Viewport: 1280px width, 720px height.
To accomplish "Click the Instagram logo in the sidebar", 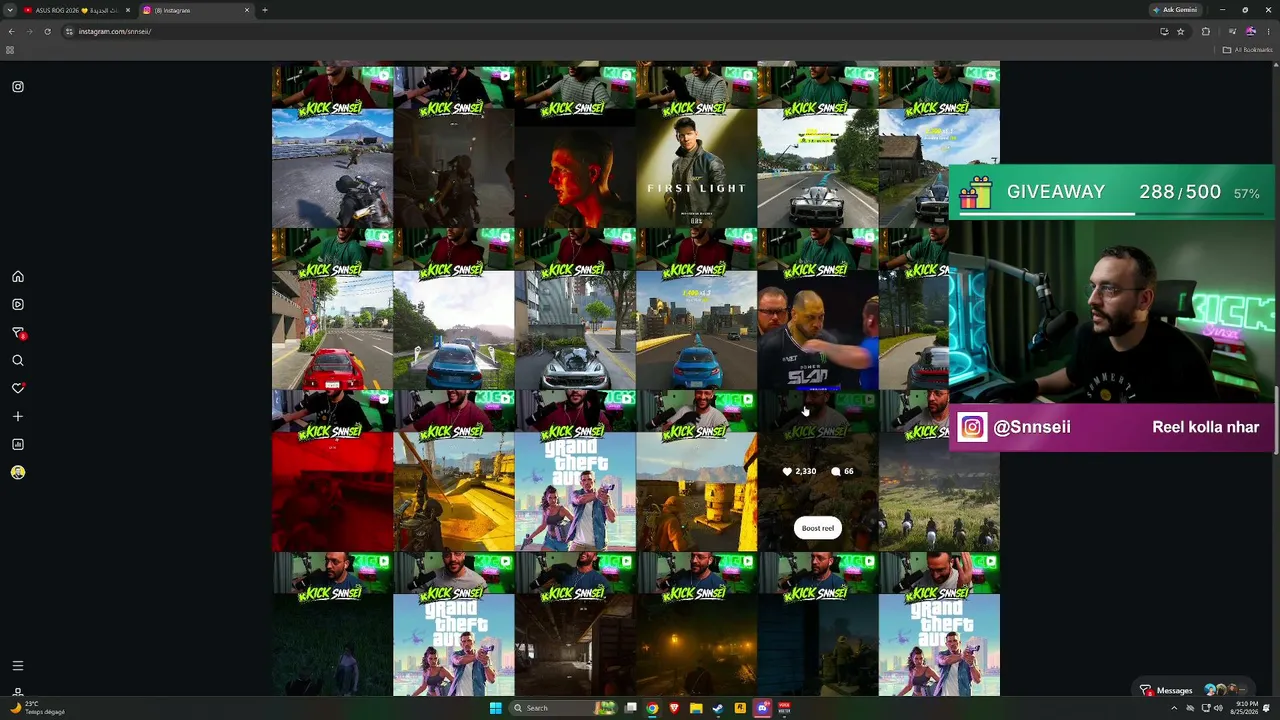I will point(18,87).
